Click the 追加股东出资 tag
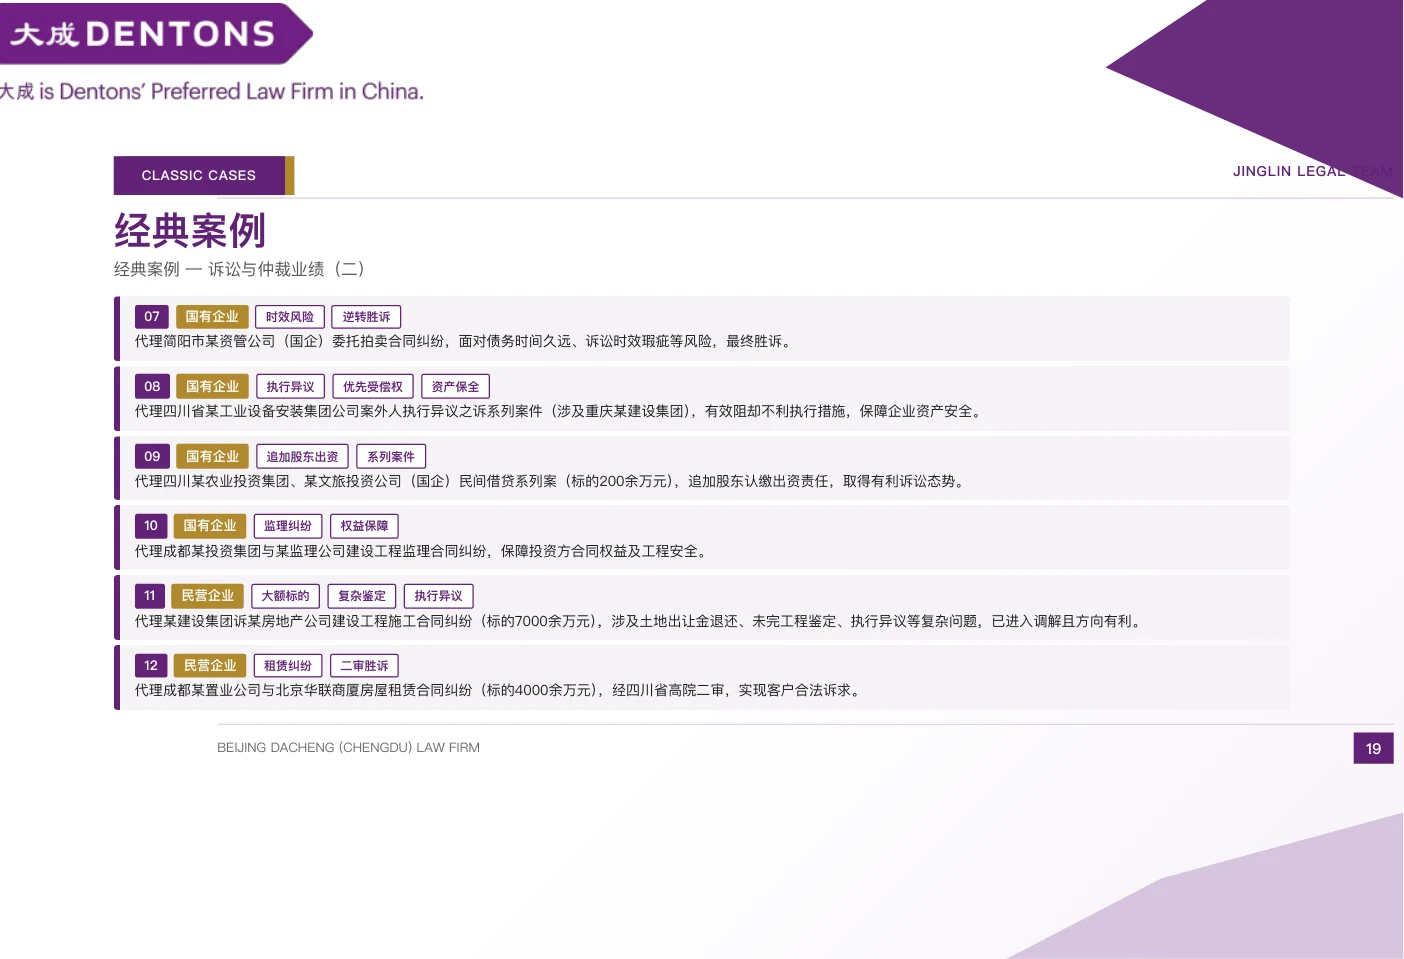 click(302, 457)
